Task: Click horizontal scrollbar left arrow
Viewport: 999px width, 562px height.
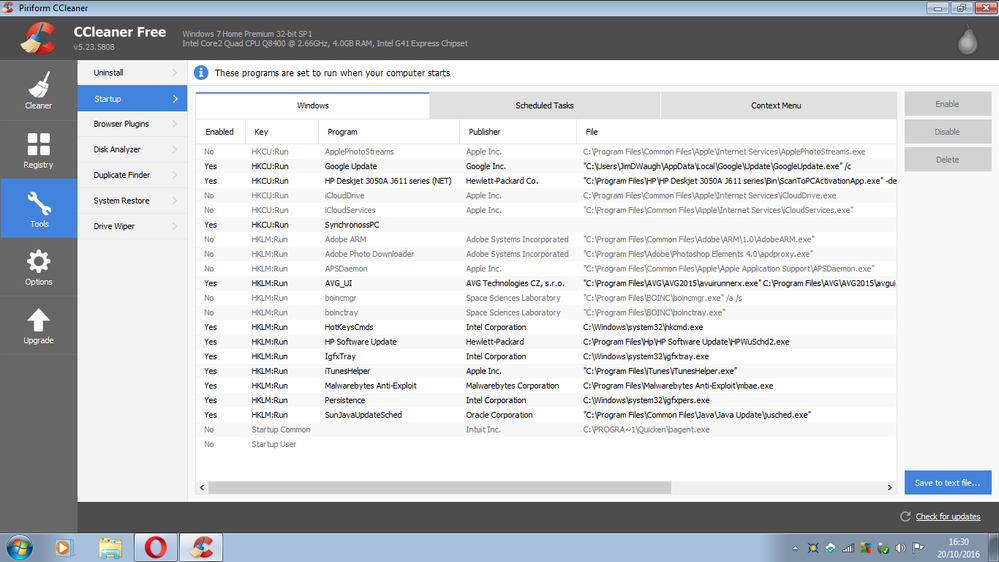Action: click(202, 487)
